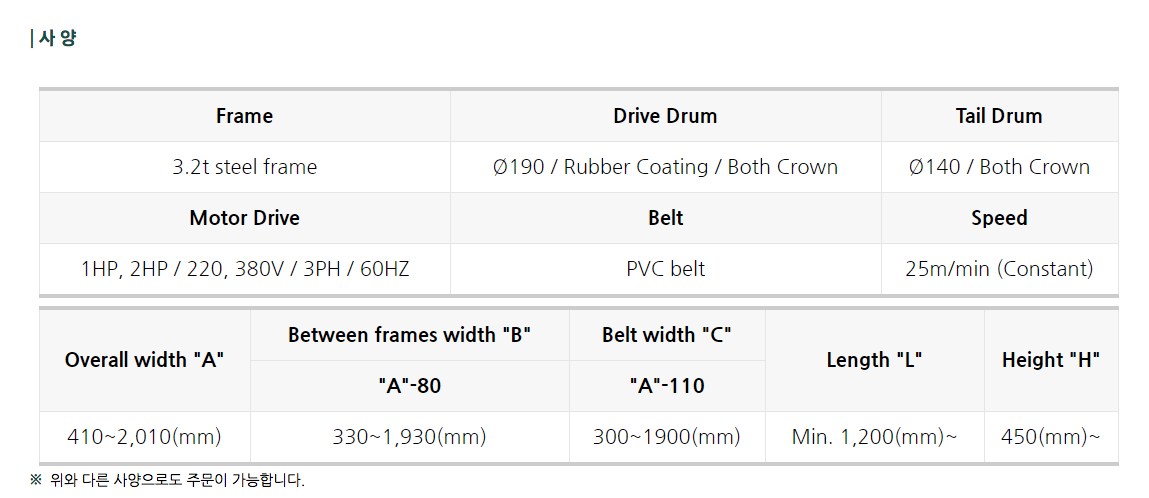1149x498 pixels.
Task: Select the "A"-110 belt width formula cell
Action: click(x=667, y=385)
